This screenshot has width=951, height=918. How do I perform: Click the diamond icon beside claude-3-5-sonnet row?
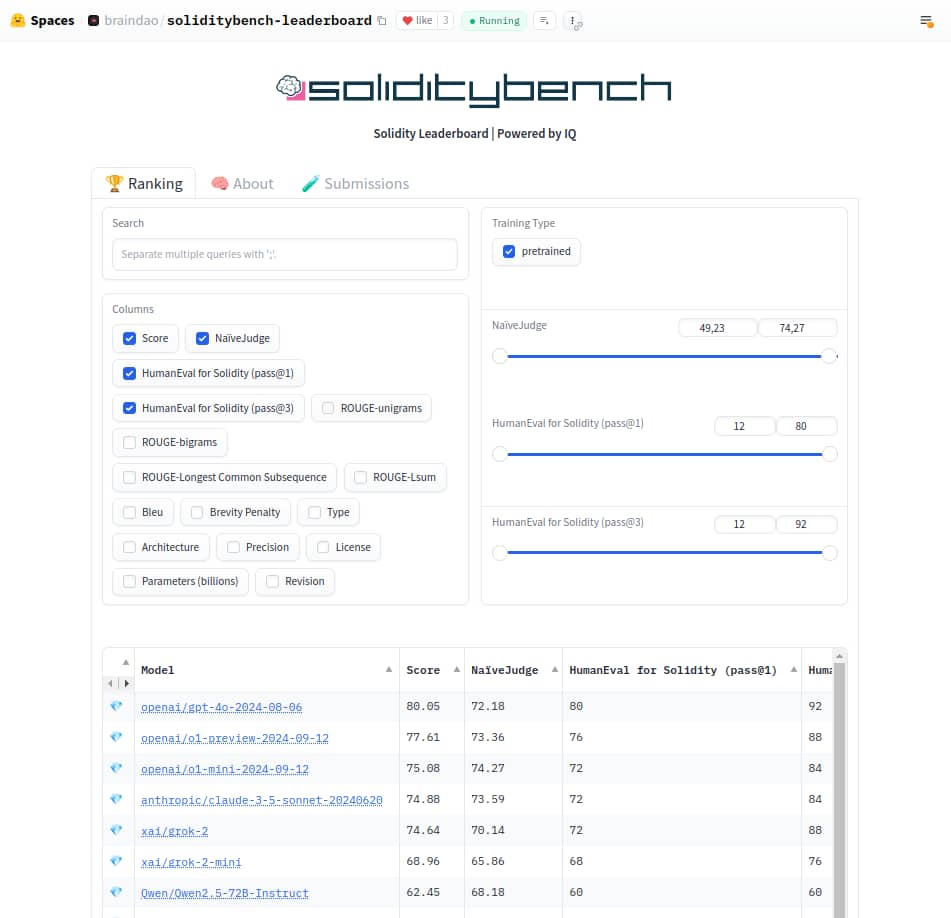click(x=116, y=799)
